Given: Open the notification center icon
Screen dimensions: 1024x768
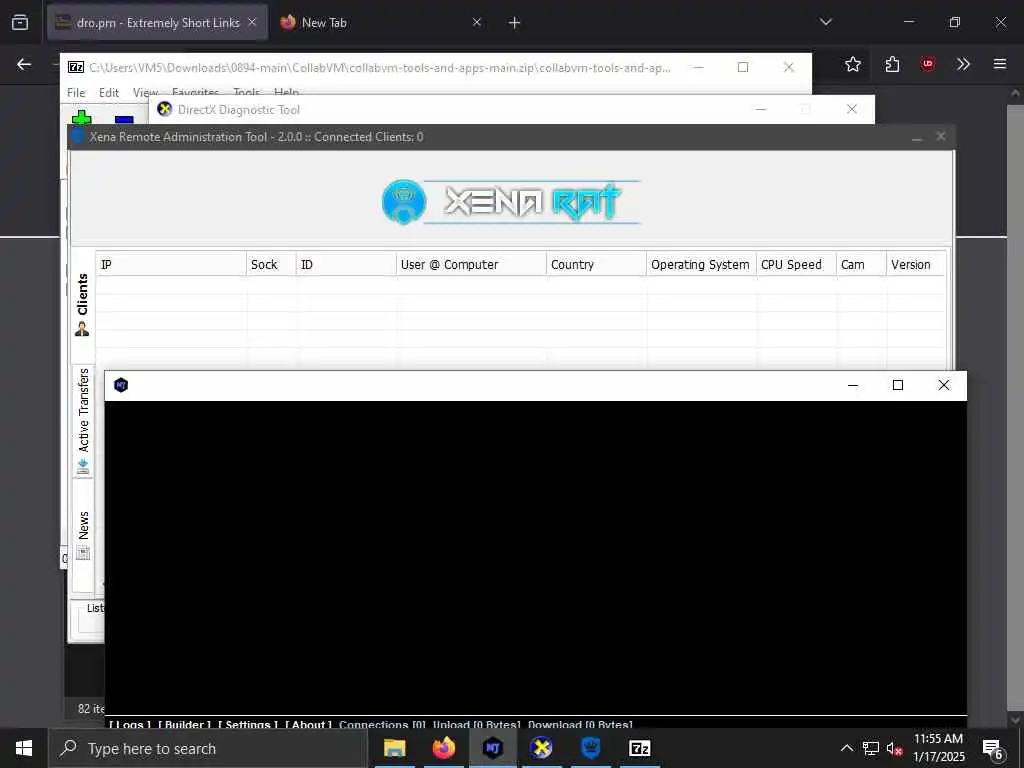Looking at the screenshot, I should pyautogui.click(x=993, y=749).
